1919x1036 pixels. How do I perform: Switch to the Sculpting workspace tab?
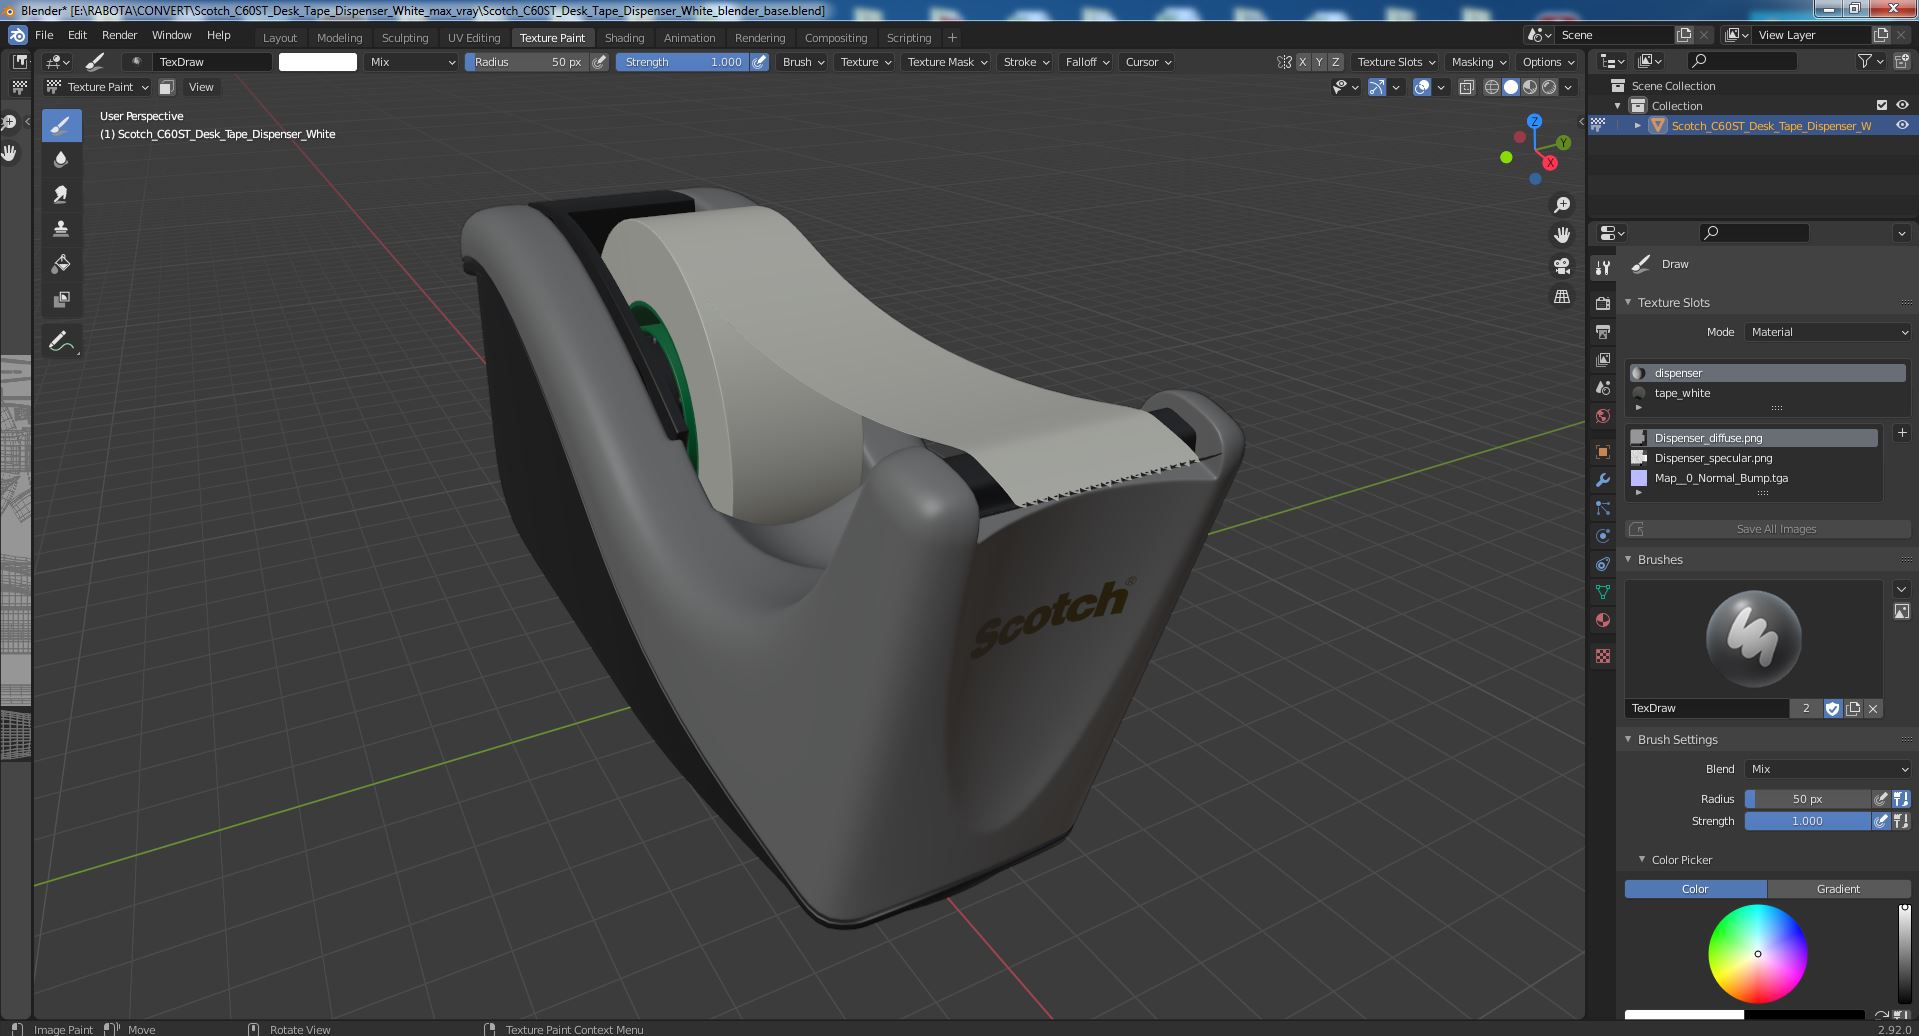point(405,38)
